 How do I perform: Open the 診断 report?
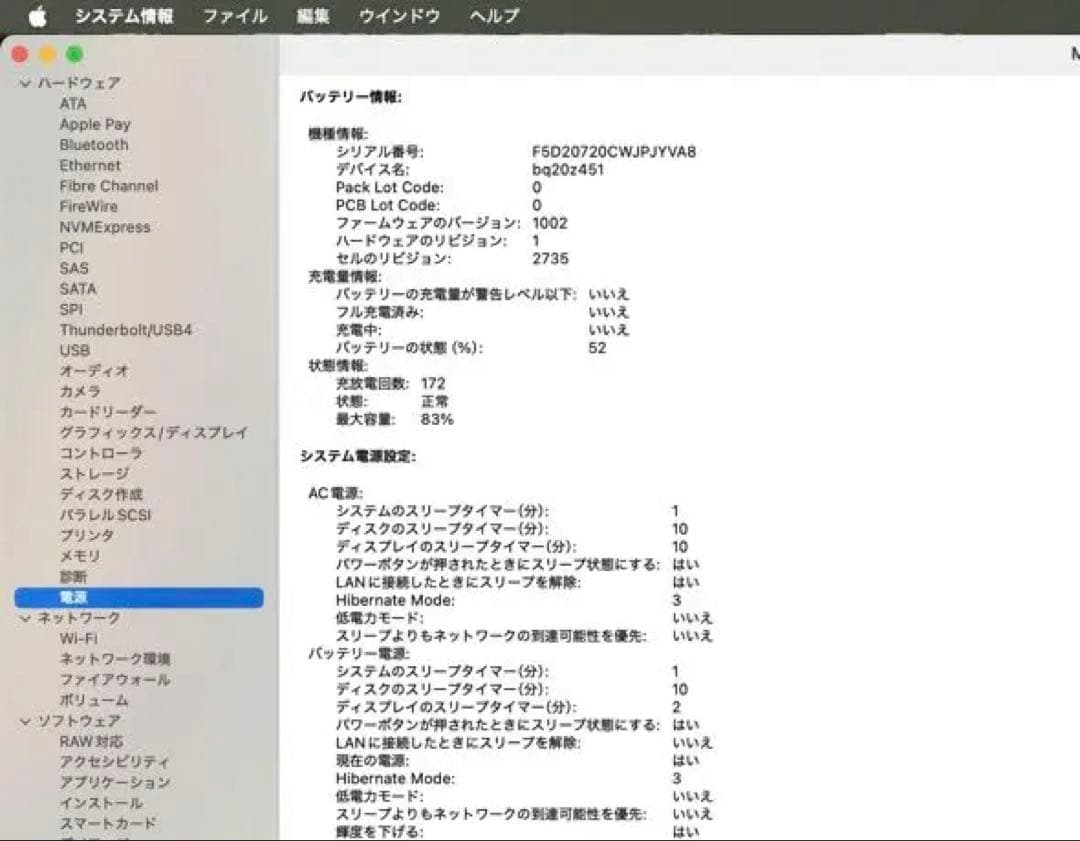[x=74, y=576]
